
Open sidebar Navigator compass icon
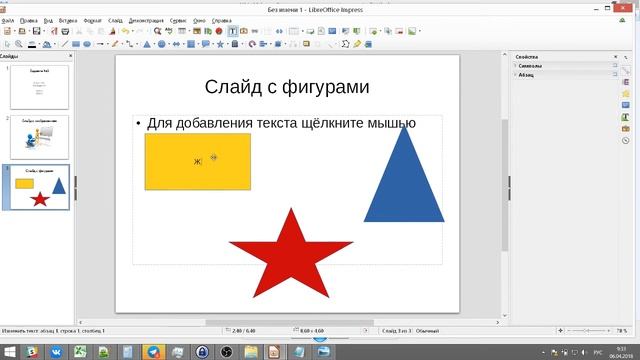coord(626,140)
